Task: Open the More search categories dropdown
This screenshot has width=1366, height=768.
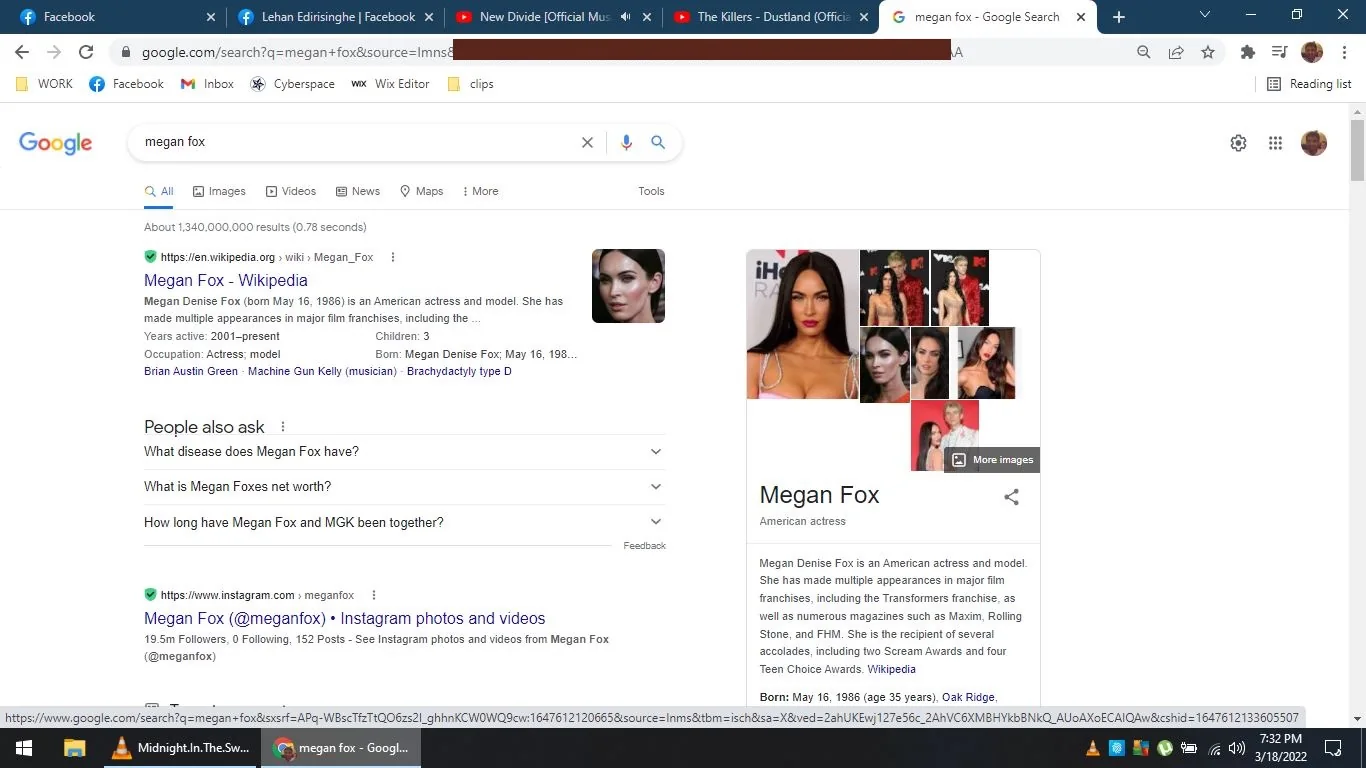Action: 480,191
